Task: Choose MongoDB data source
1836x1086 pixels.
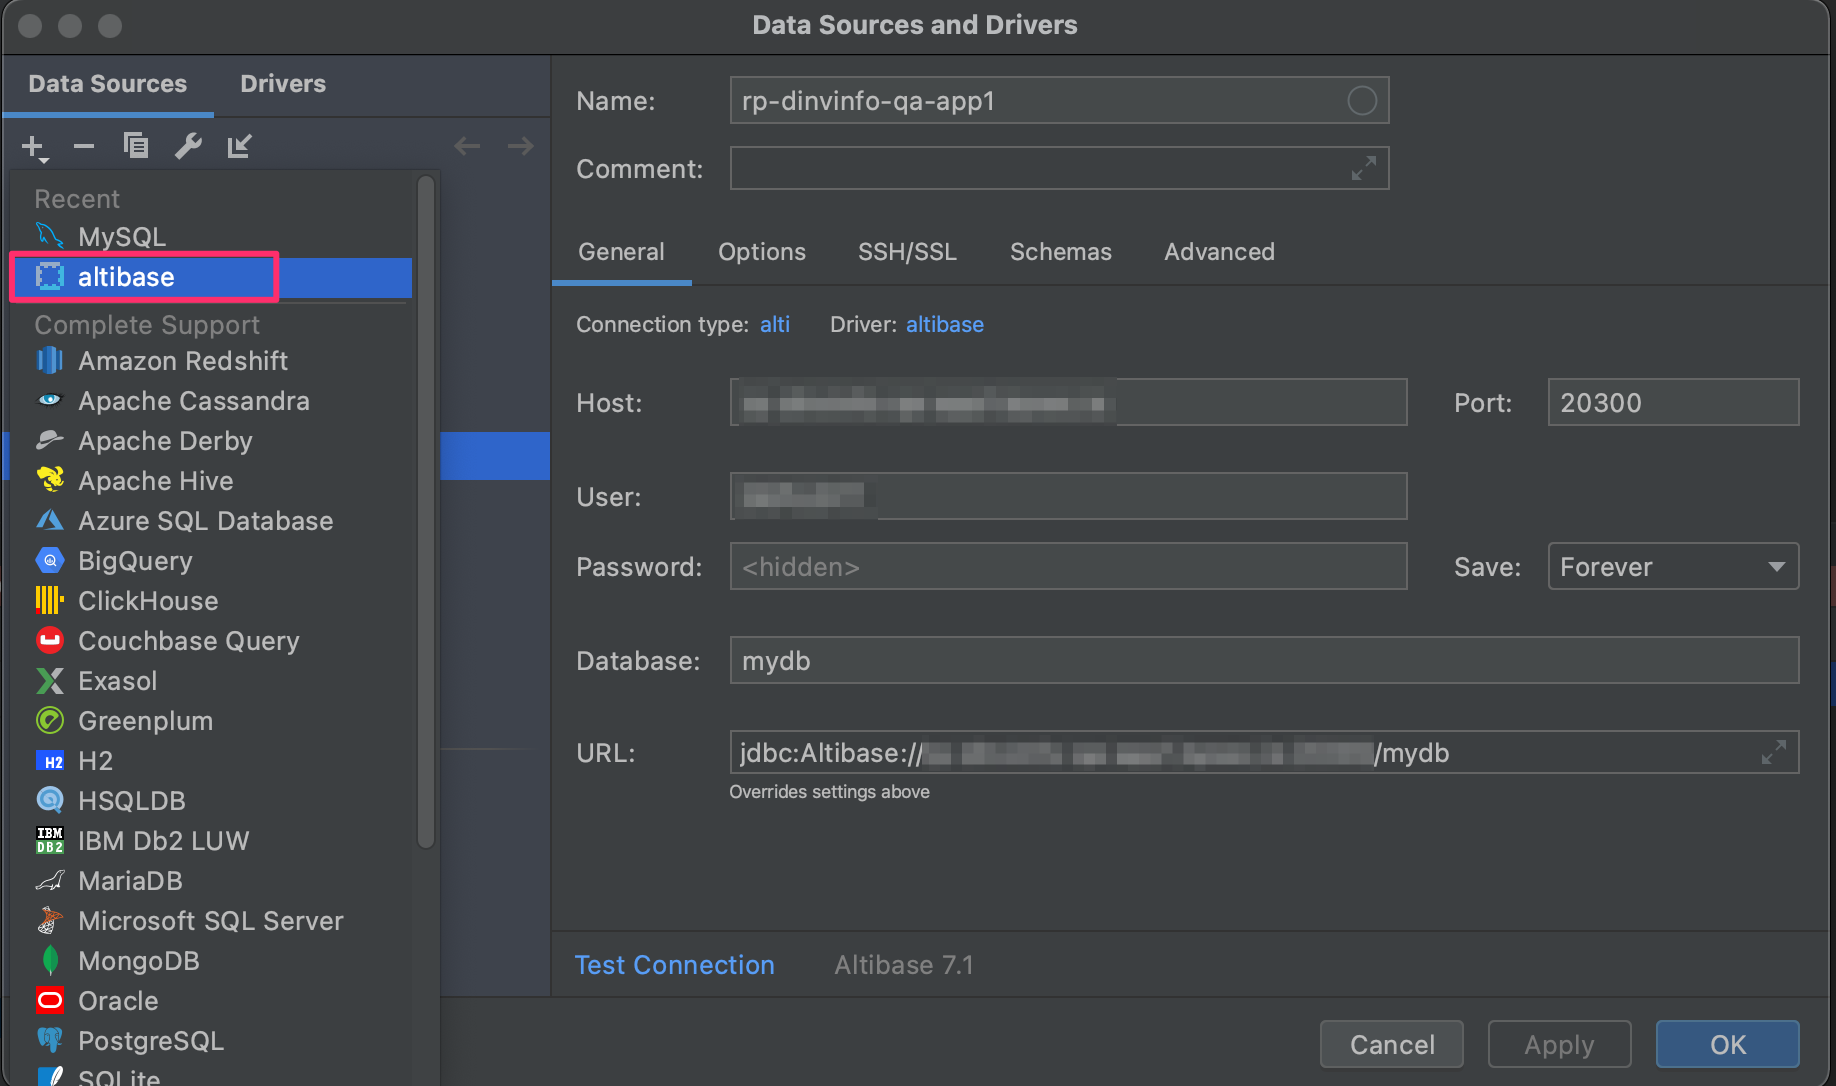Action: (x=212, y=961)
